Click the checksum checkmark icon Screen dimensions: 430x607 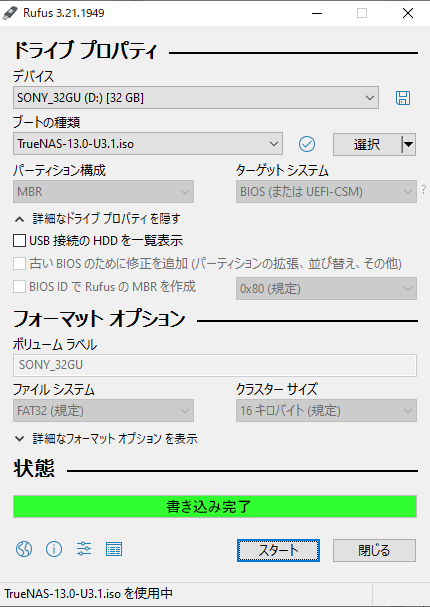[307, 144]
